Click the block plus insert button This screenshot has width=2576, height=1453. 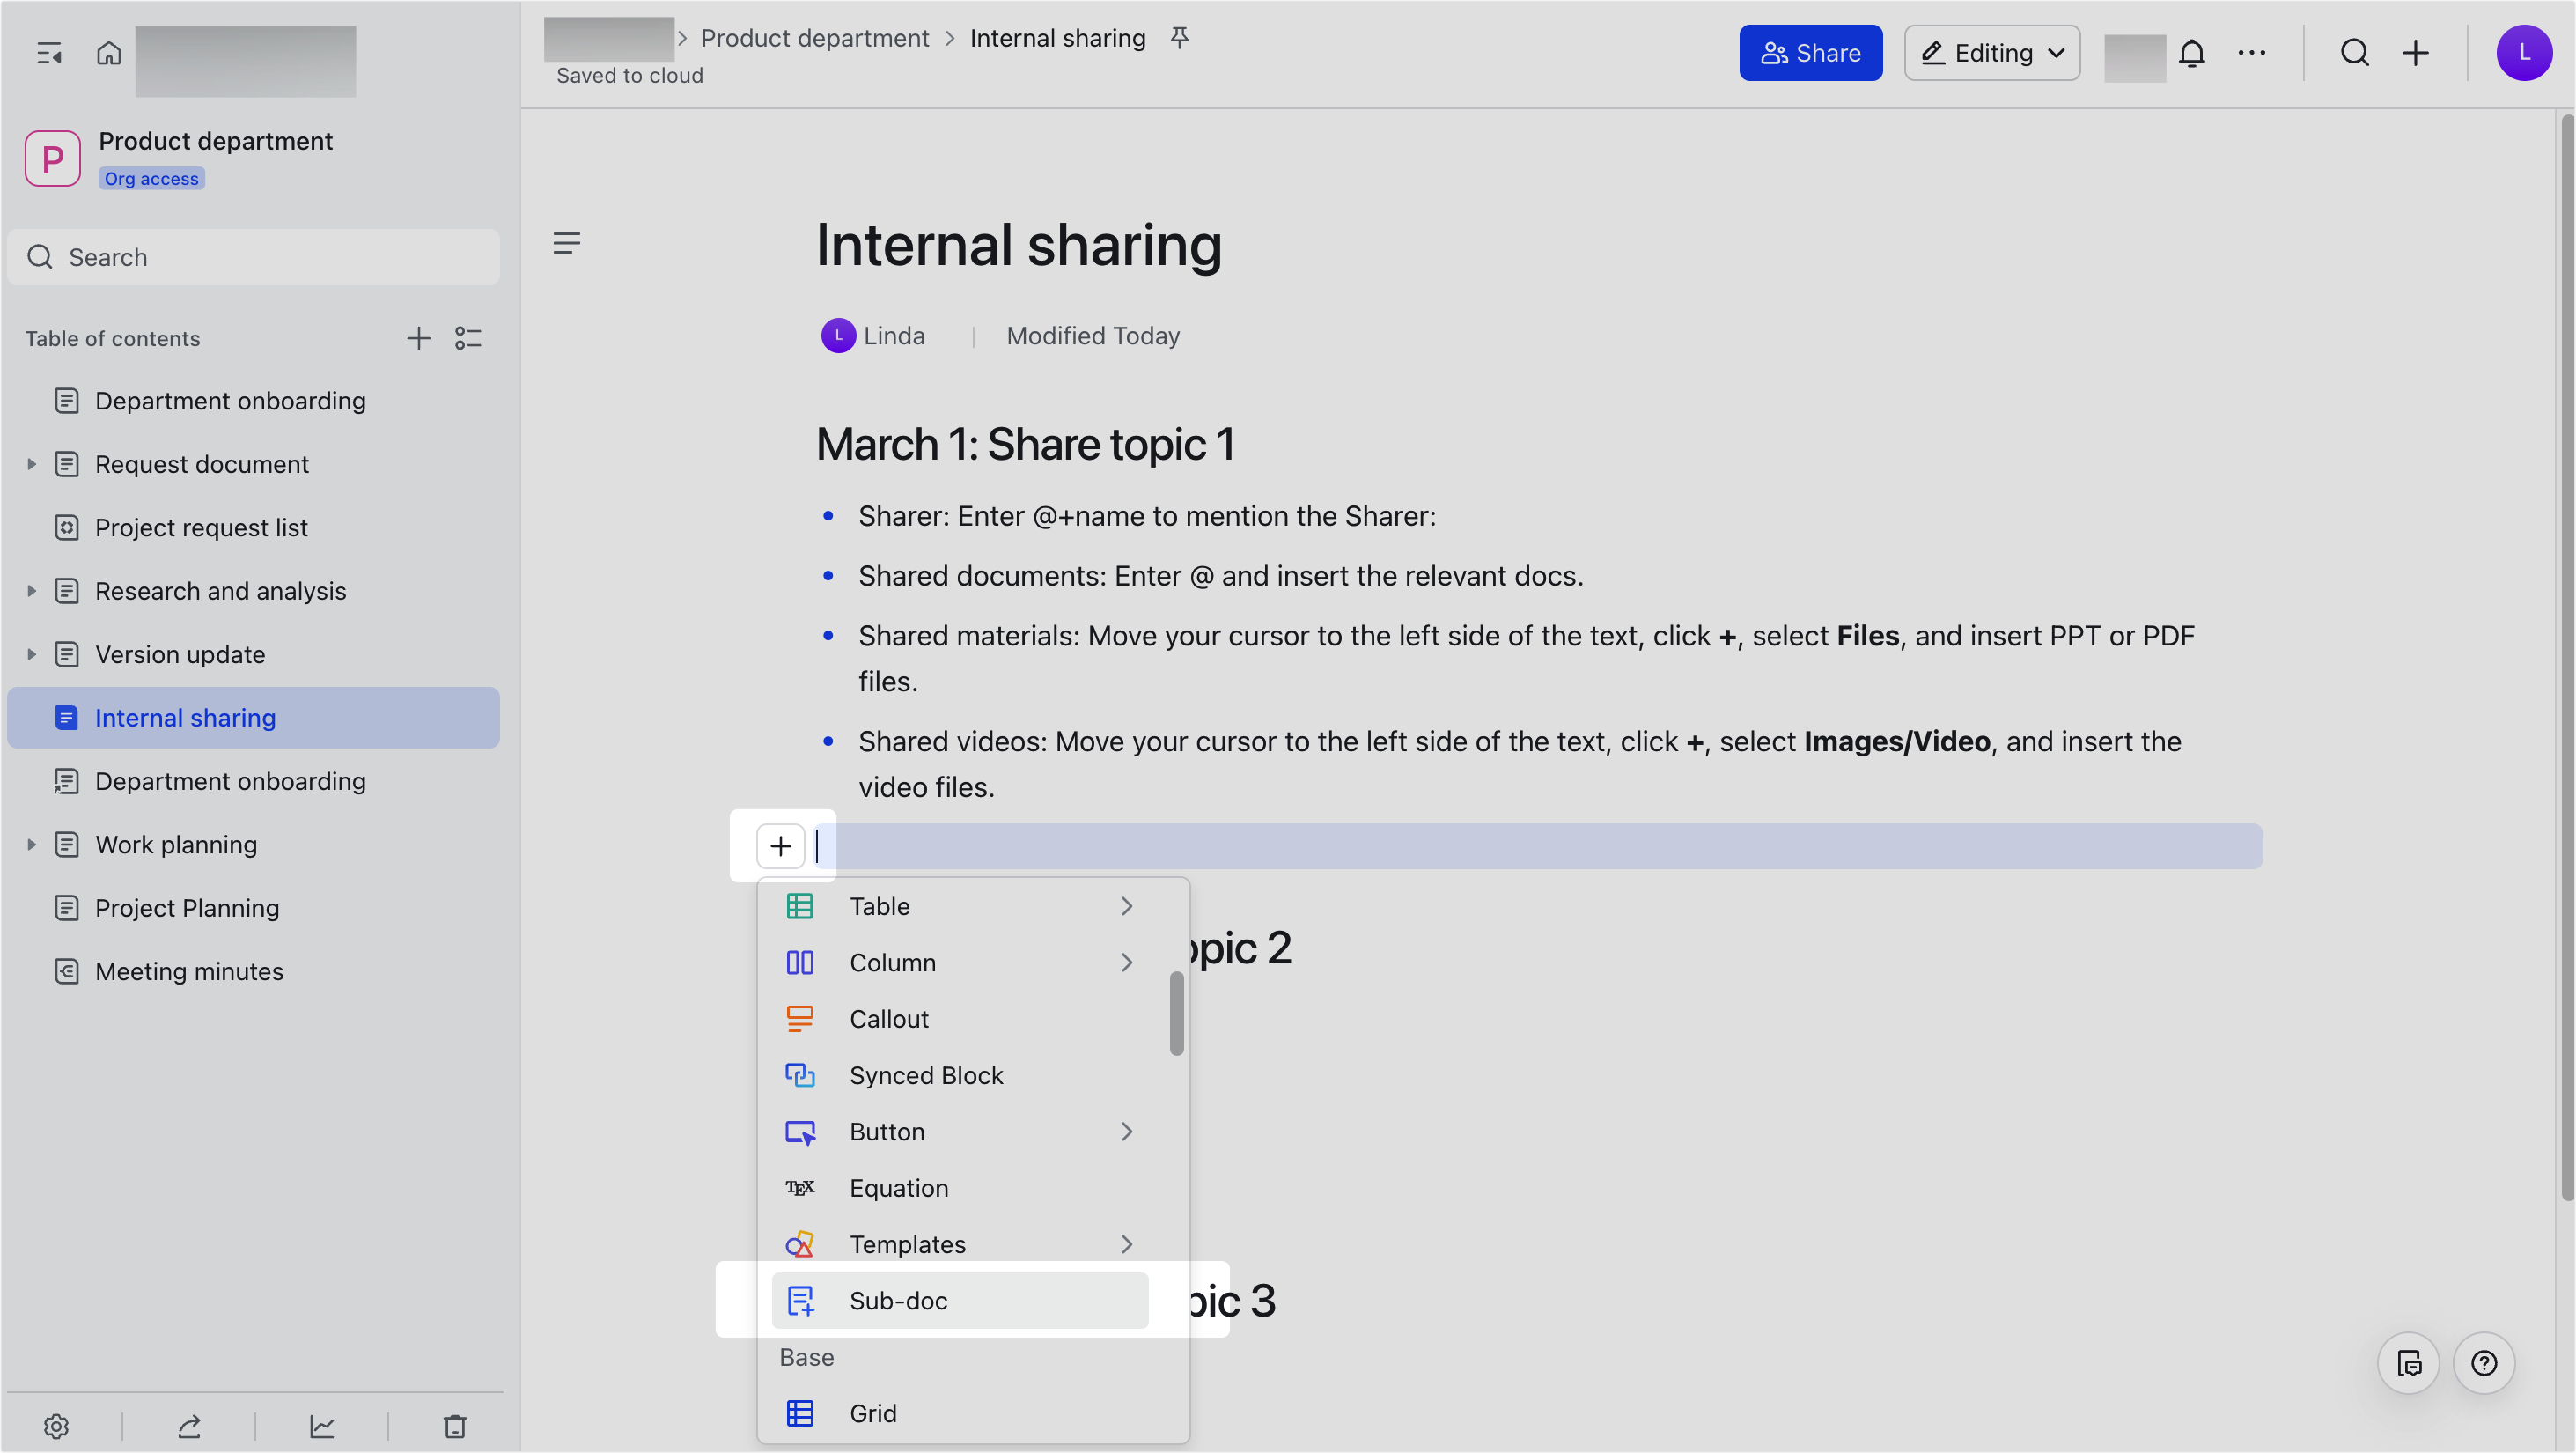781,846
